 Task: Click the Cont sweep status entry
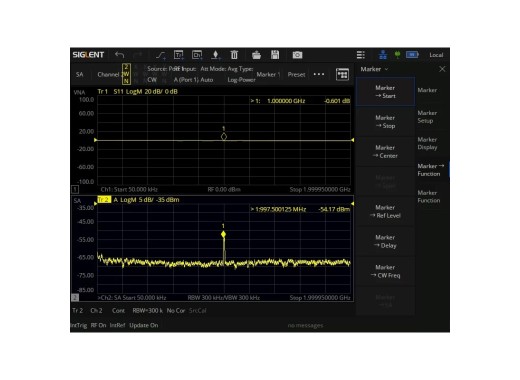click(x=118, y=311)
